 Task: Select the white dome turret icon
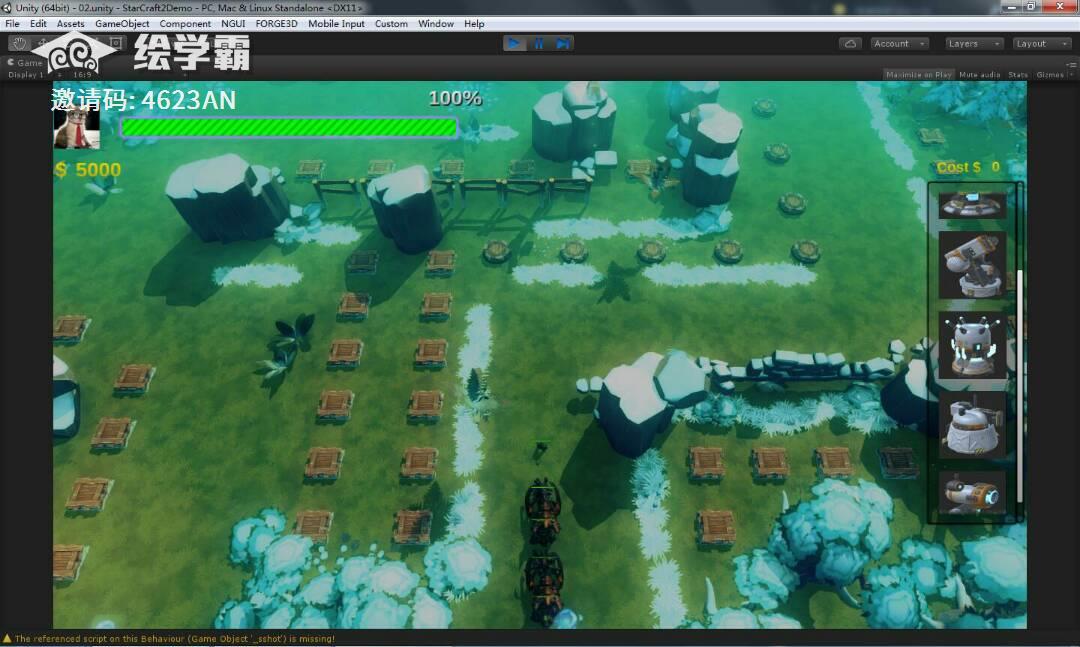(x=972, y=424)
